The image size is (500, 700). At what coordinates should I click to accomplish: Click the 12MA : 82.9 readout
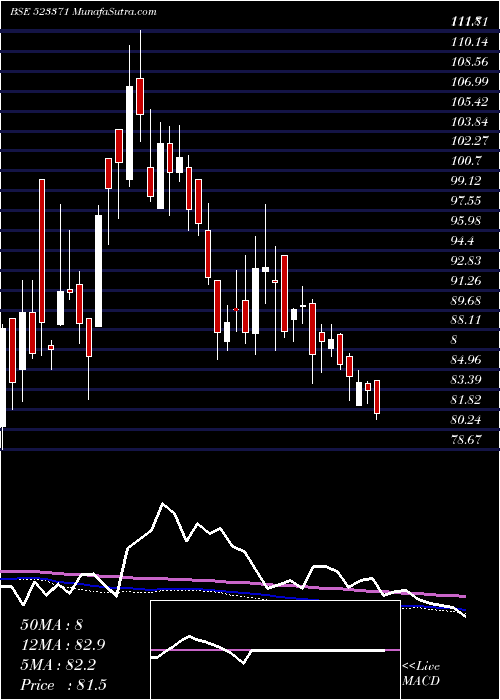62,645
